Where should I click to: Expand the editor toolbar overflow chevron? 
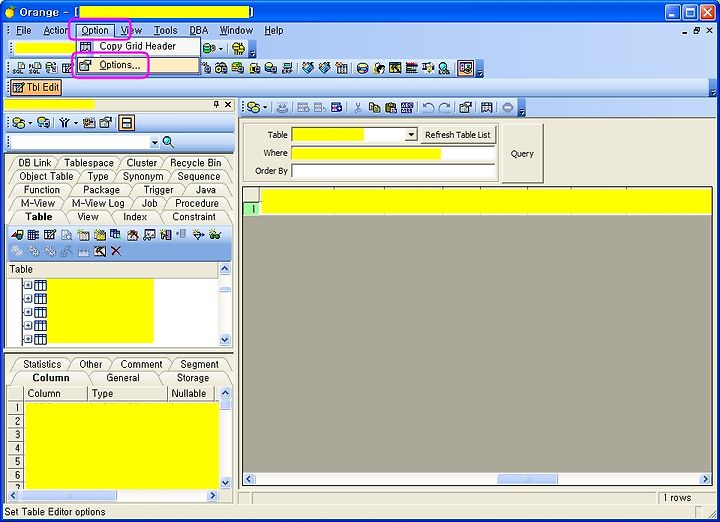(x=522, y=109)
